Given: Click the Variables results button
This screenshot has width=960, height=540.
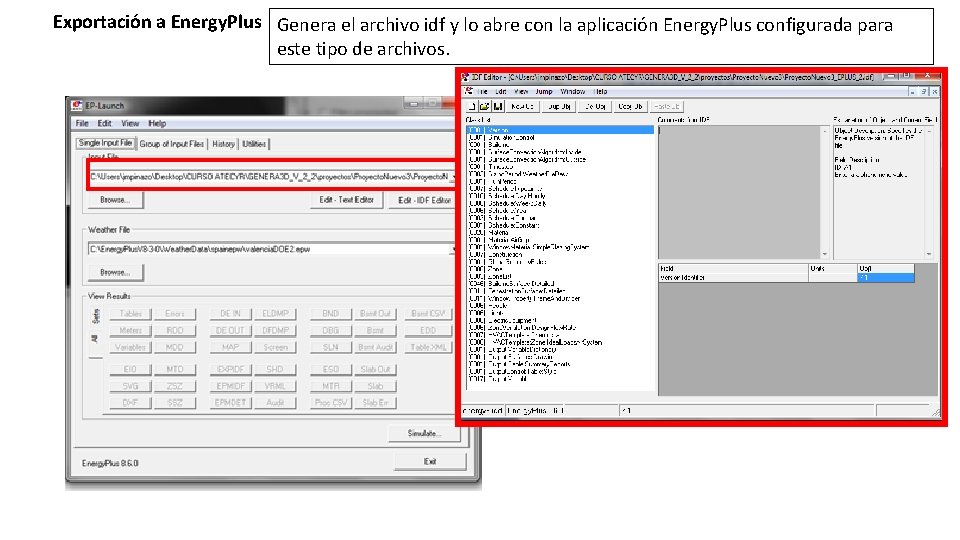Looking at the screenshot, I should 130,347.
